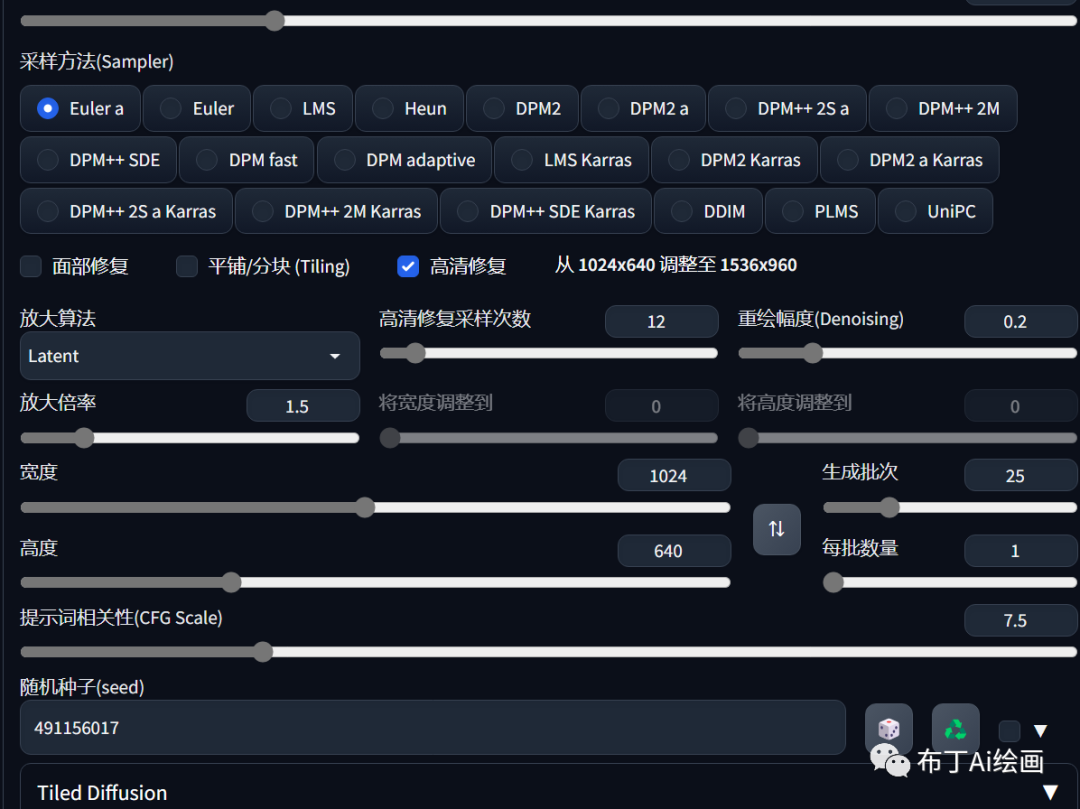Click the CFG Scale slider handle
Viewport: 1080px width, 809px height.
point(263,652)
